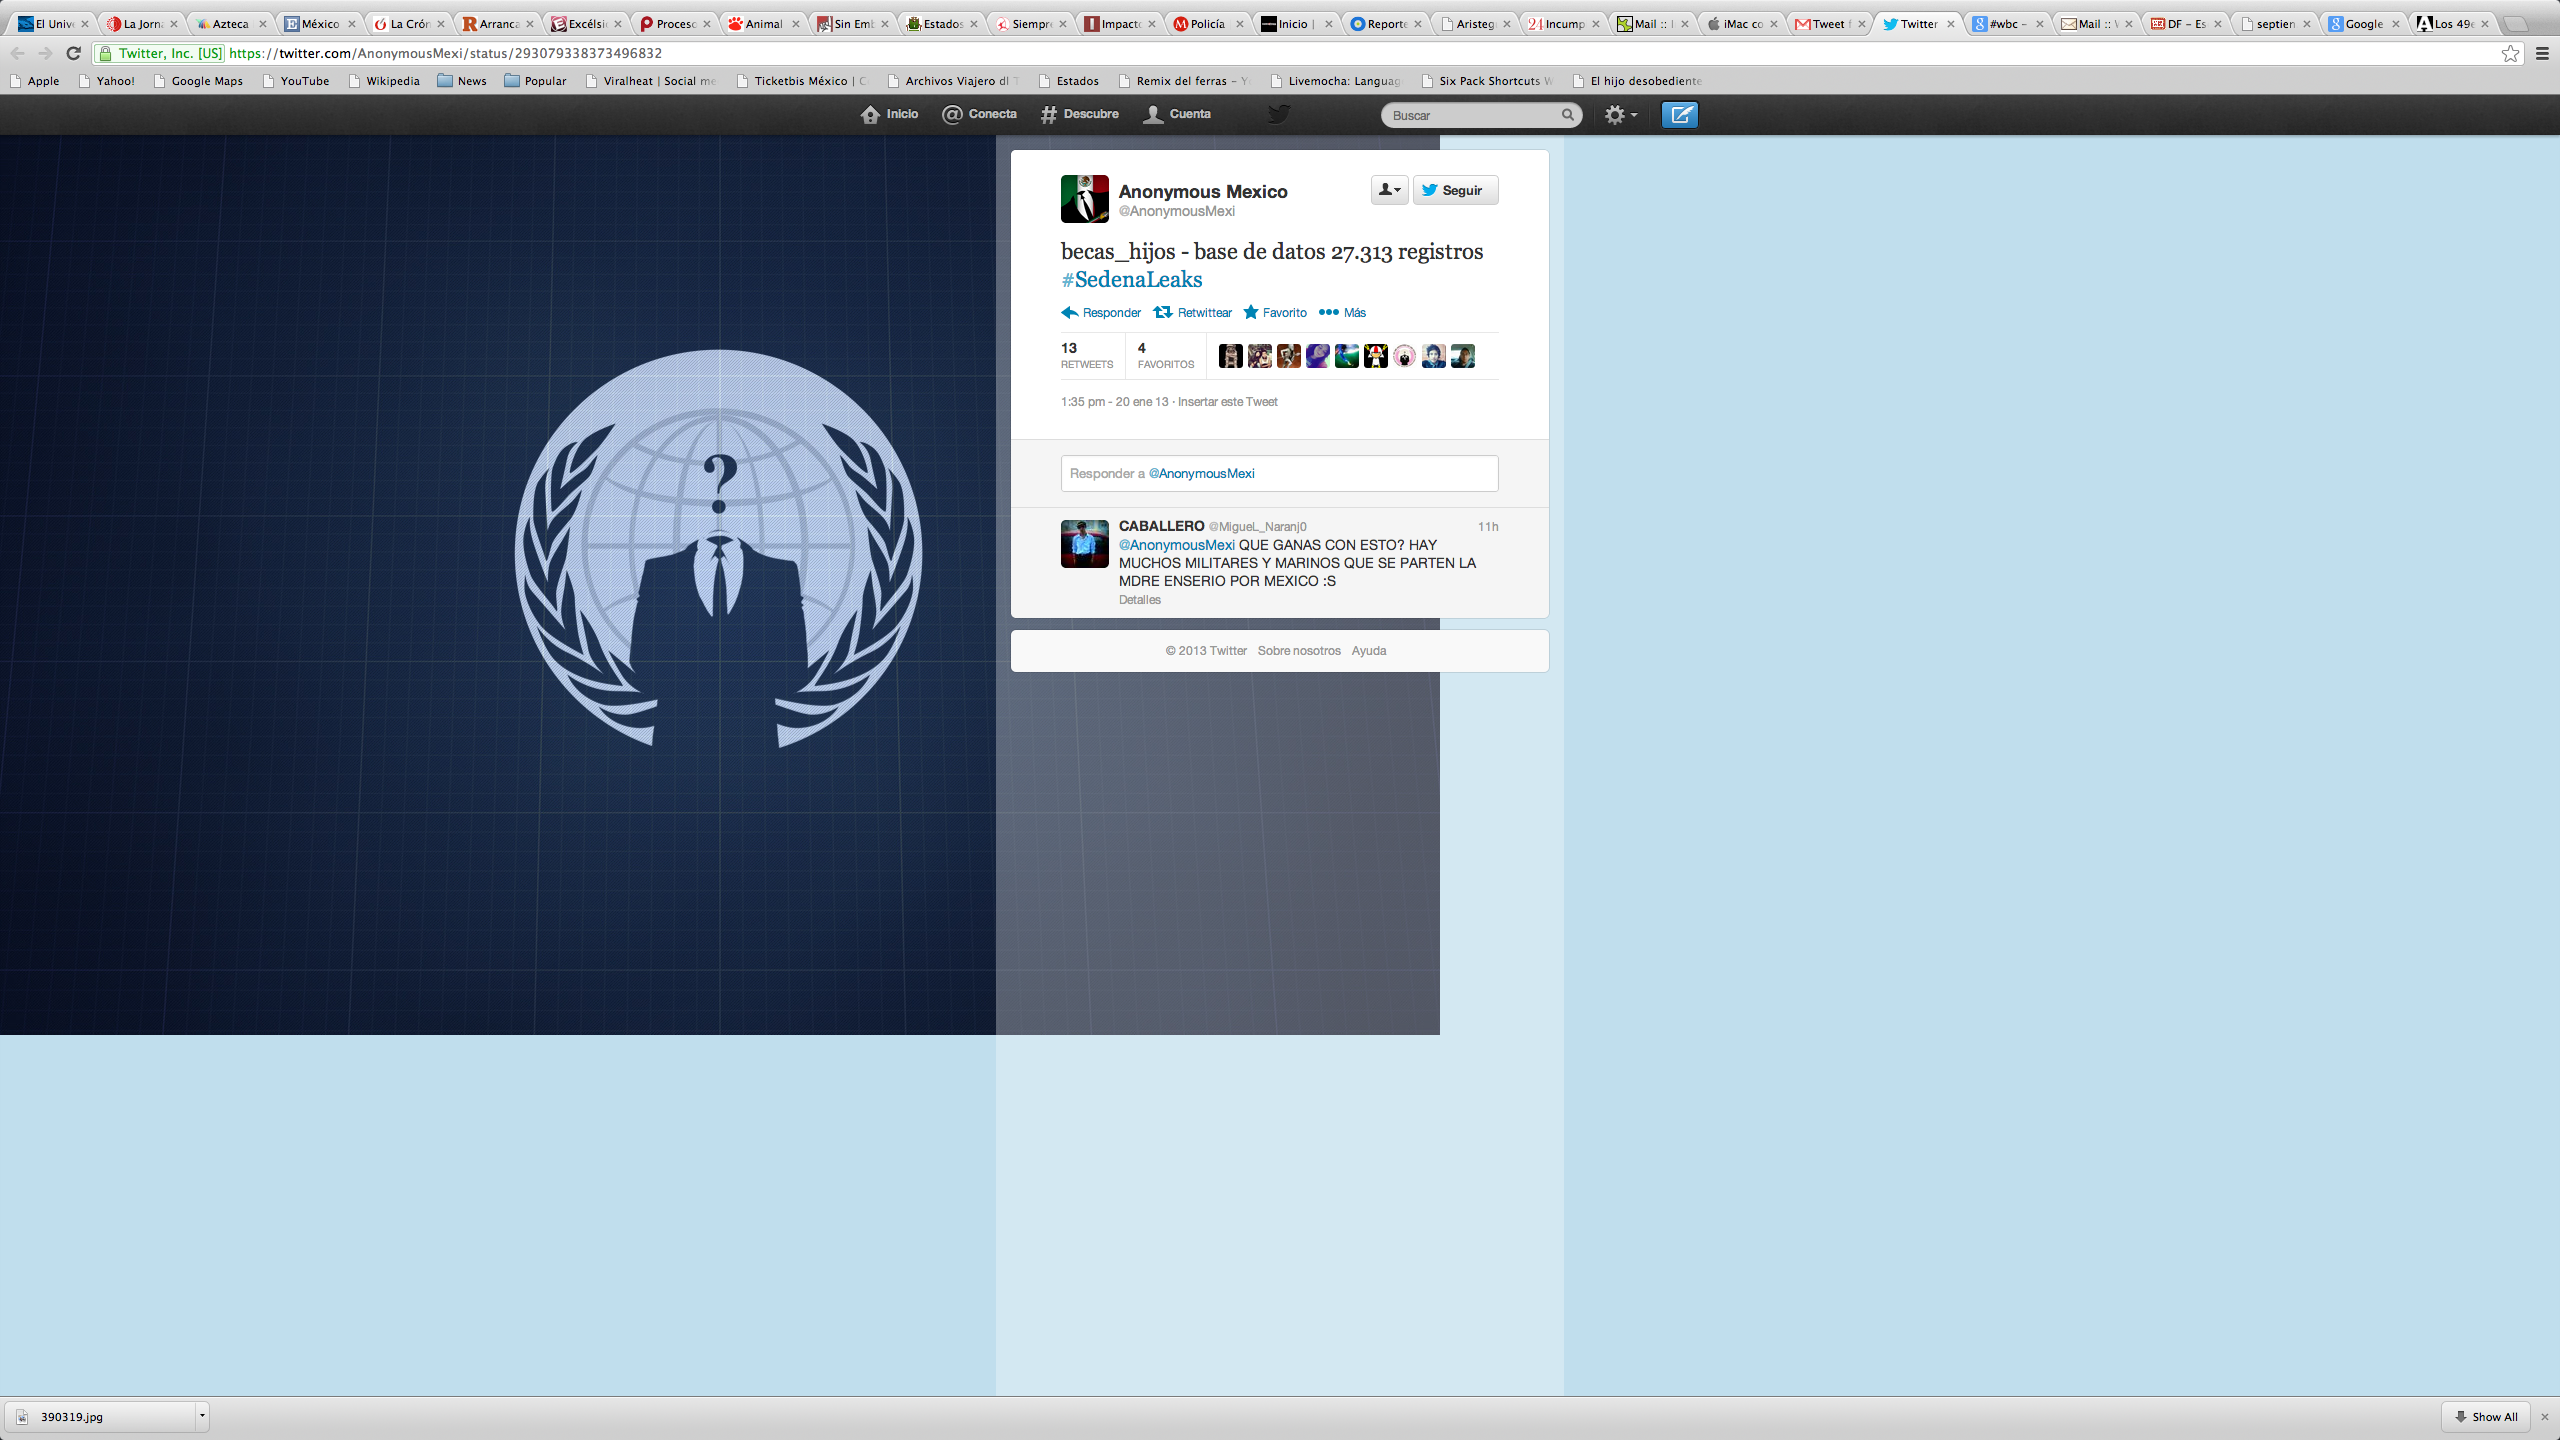This screenshot has height=1440, width=2560.
Task: Compose a new tweet
Action: point(1680,115)
